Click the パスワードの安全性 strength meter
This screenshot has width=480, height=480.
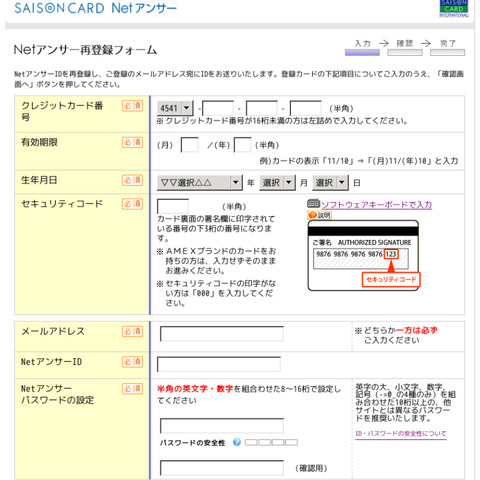click(271, 442)
